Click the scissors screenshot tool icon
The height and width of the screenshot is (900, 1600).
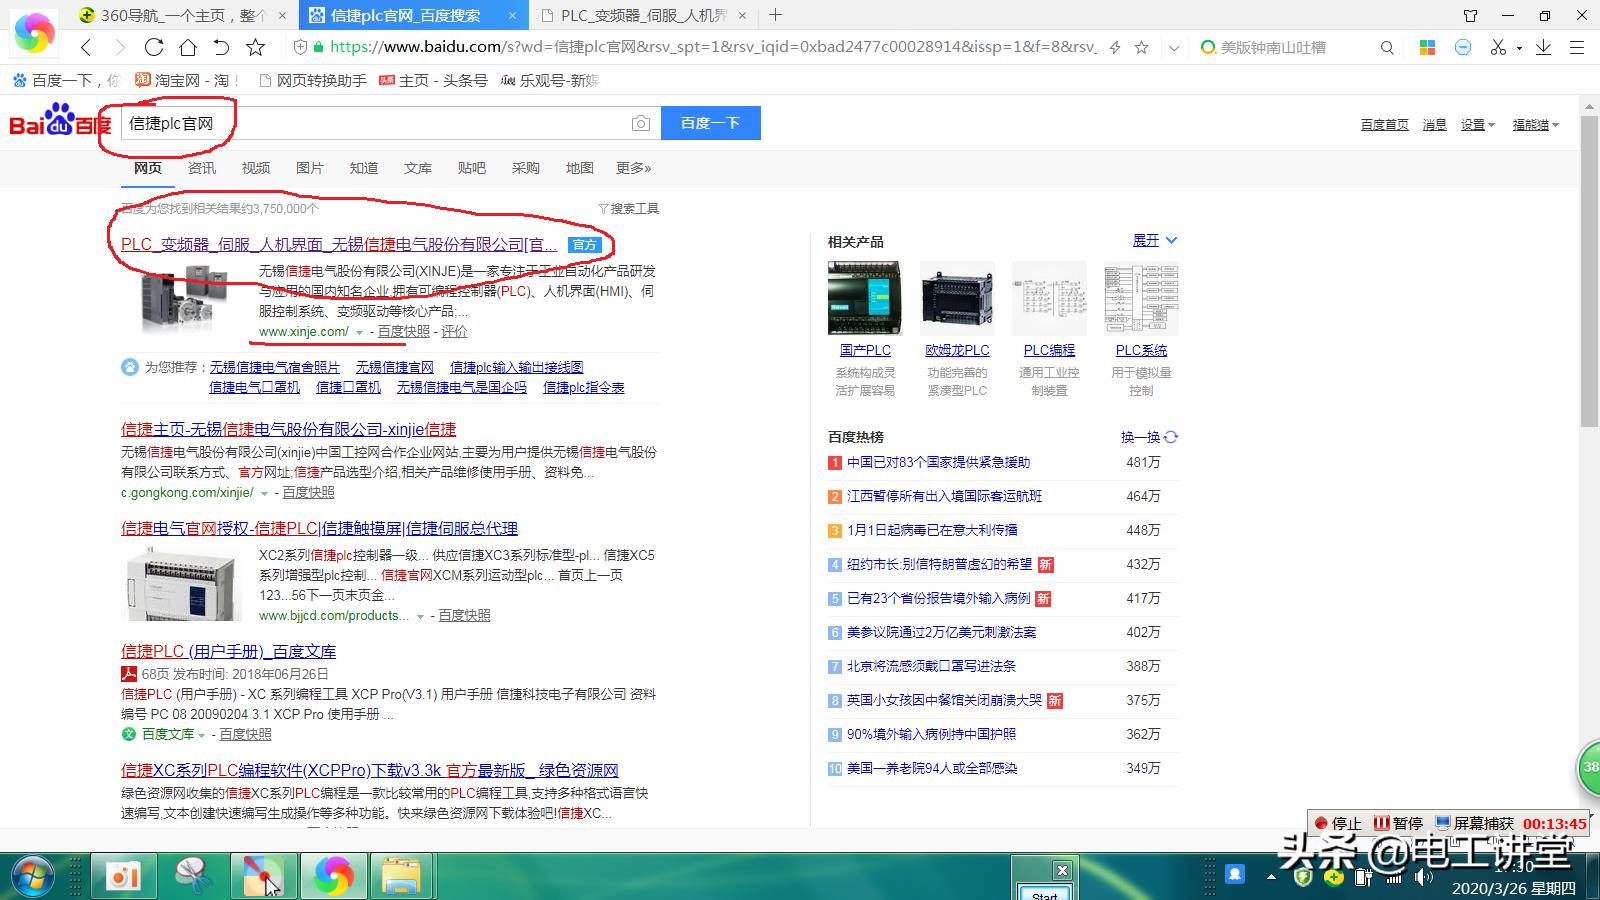click(1497, 47)
